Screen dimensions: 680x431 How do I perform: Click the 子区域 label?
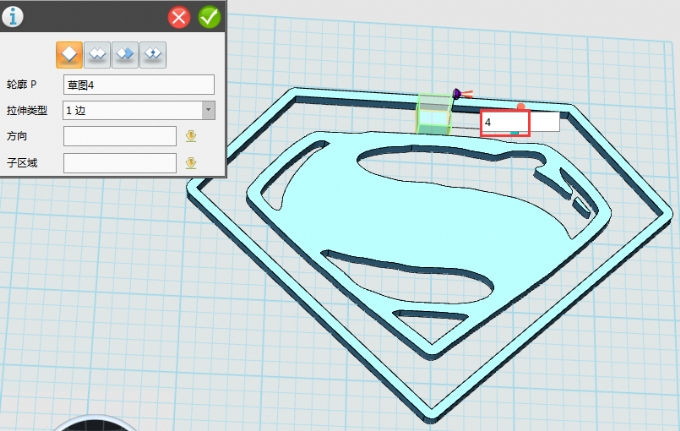(22, 163)
